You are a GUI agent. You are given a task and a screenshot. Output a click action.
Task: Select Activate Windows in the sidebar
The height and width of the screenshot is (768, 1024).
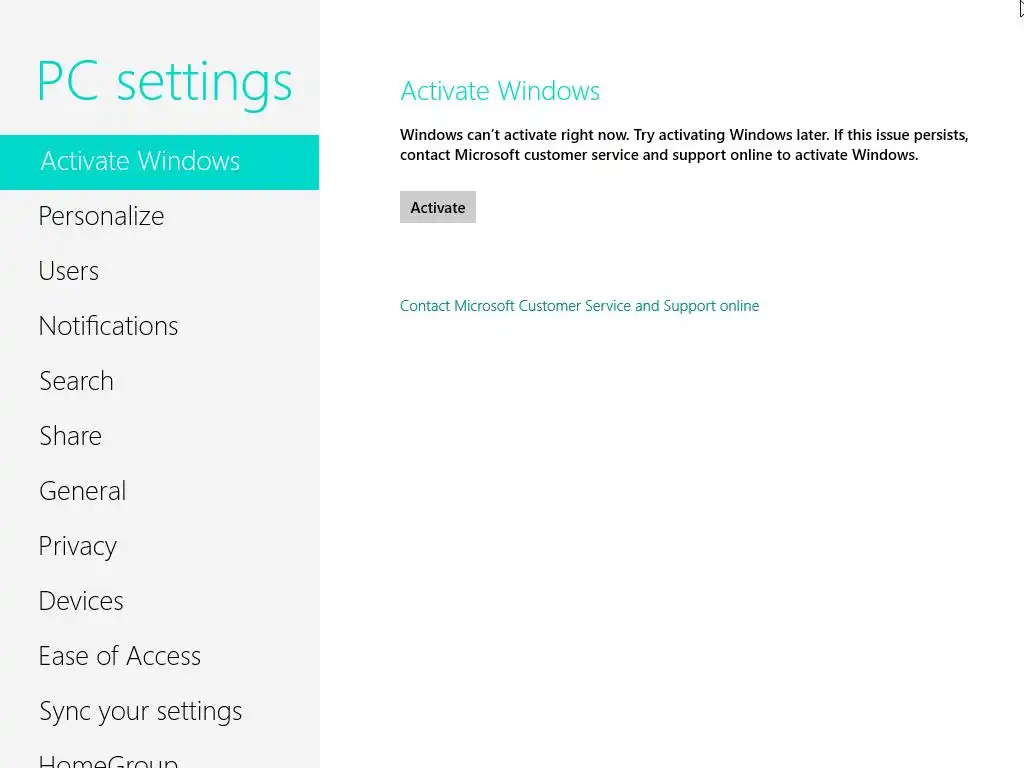point(159,162)
